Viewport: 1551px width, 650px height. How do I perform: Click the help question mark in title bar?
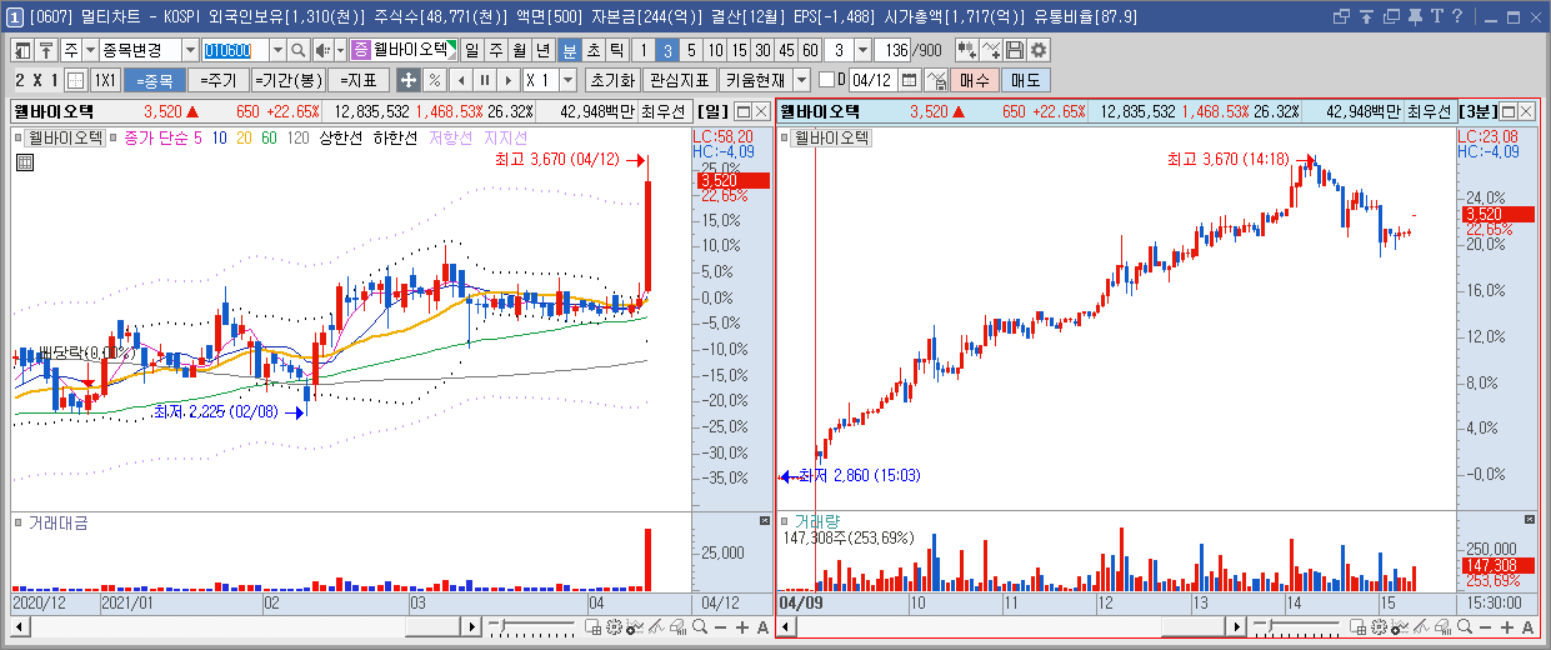[1457, 16]
